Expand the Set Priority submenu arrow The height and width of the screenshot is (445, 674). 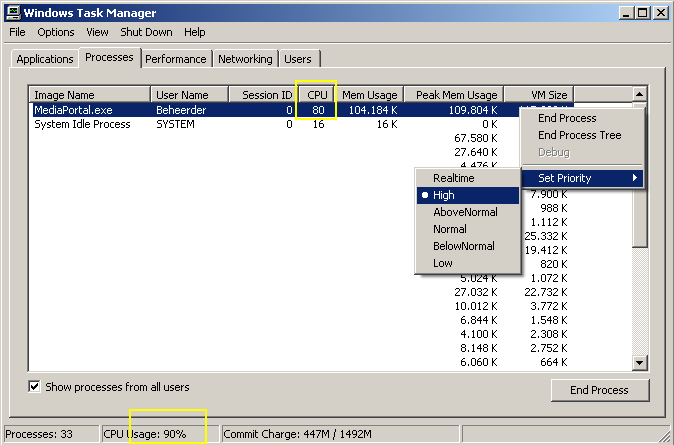635,178
